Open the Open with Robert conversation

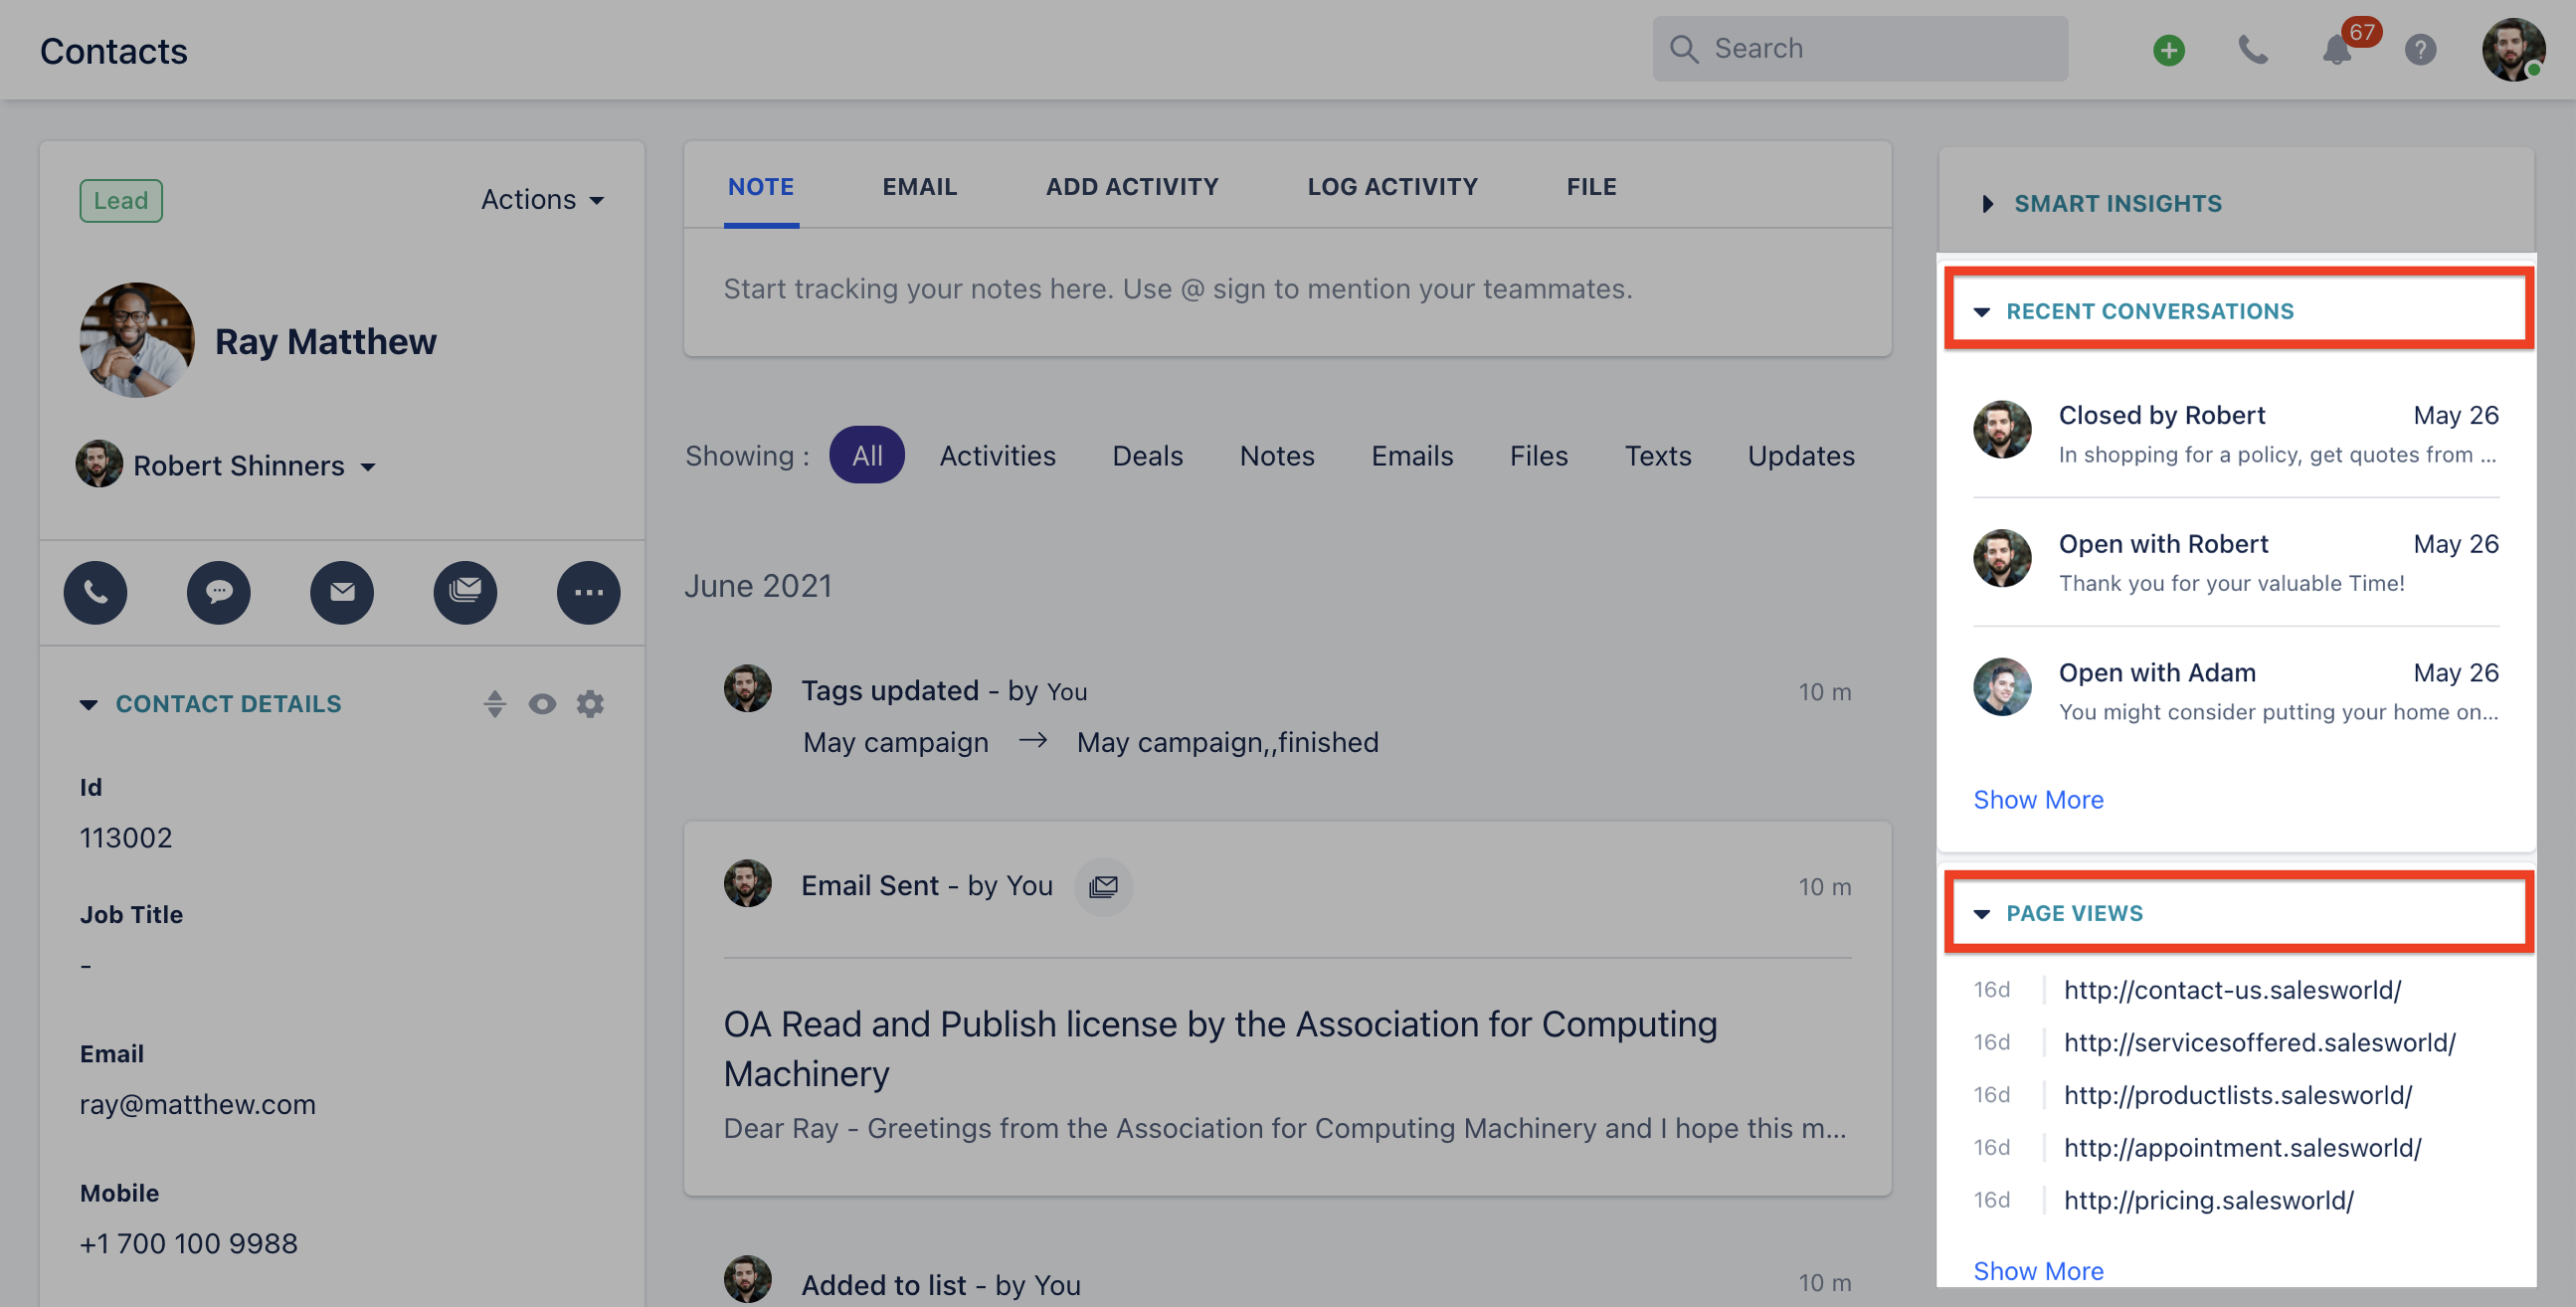[2235, 563]
